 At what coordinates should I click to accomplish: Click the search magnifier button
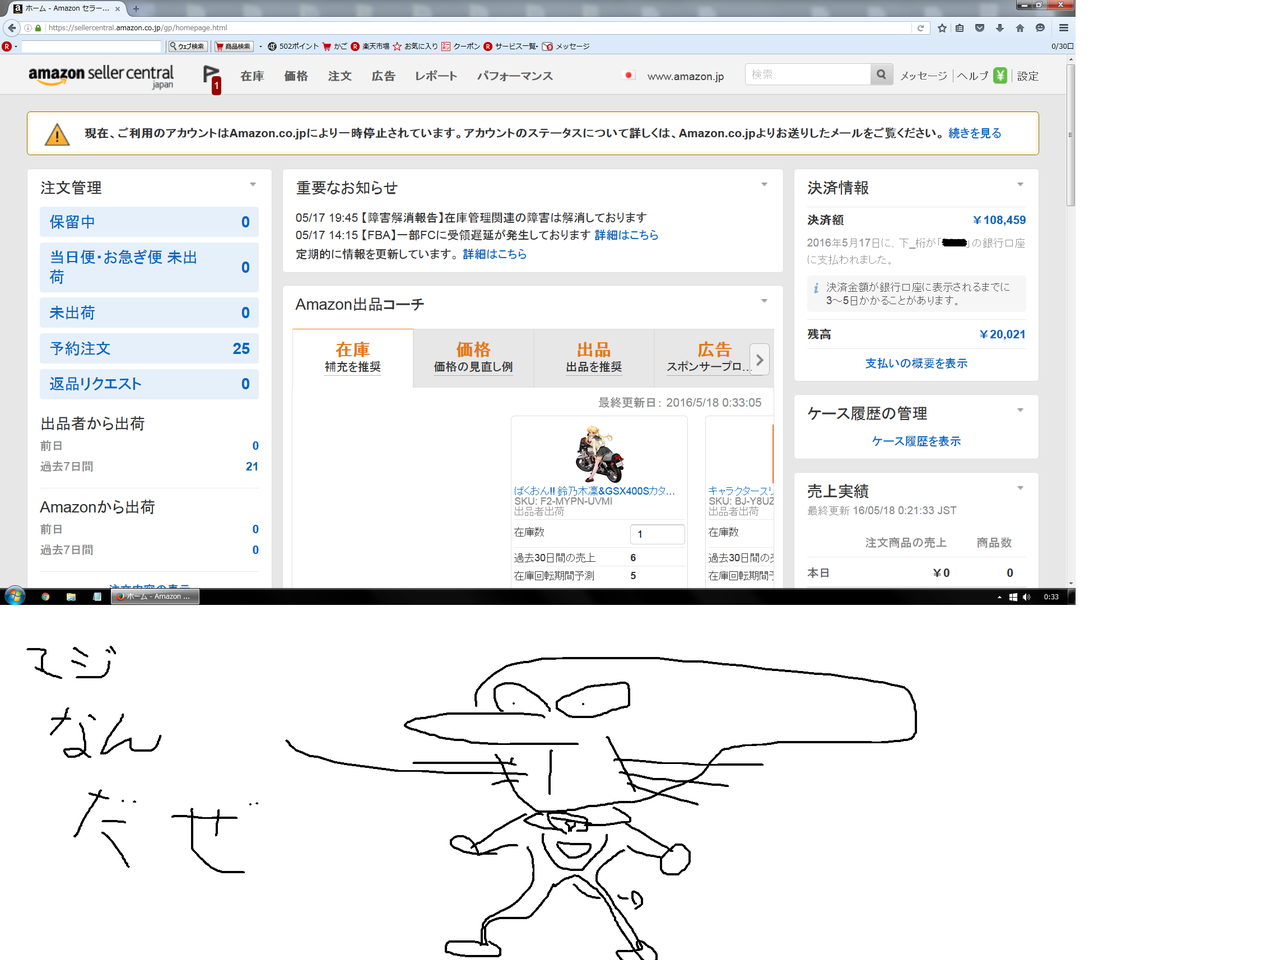coord(881,74)
